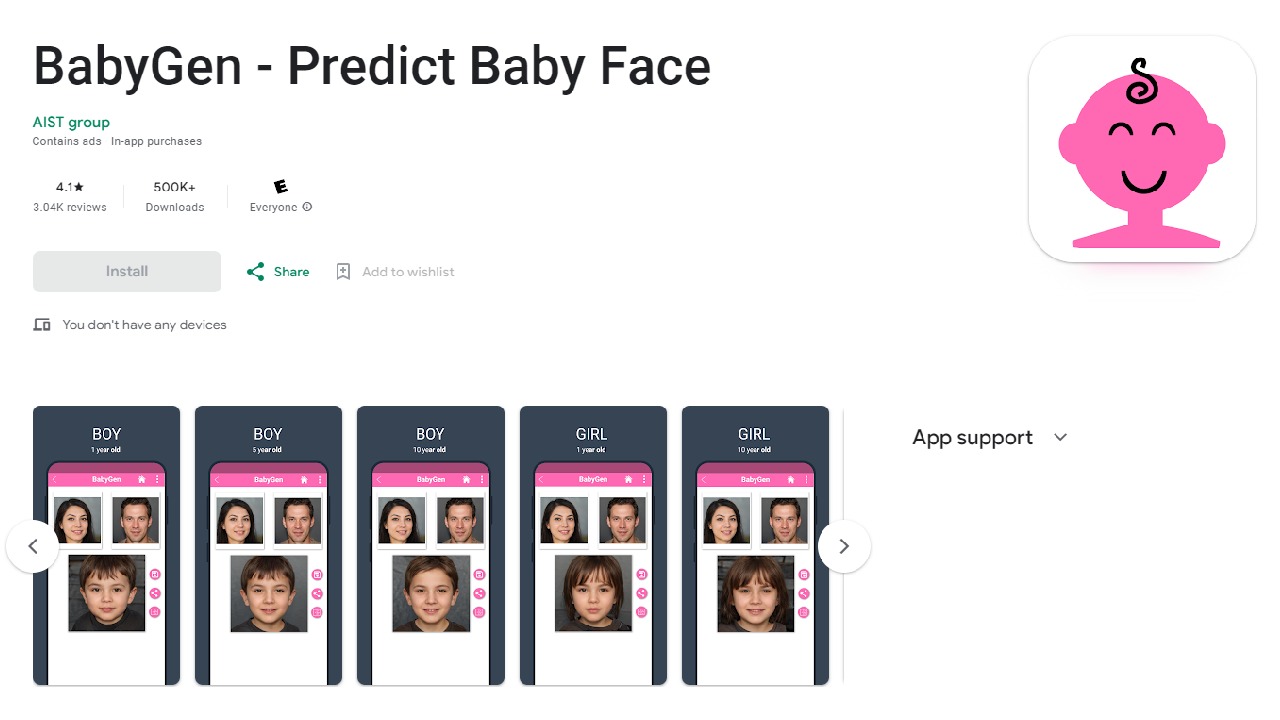Open the BOY 5 year old screenshot

[268, 545]
